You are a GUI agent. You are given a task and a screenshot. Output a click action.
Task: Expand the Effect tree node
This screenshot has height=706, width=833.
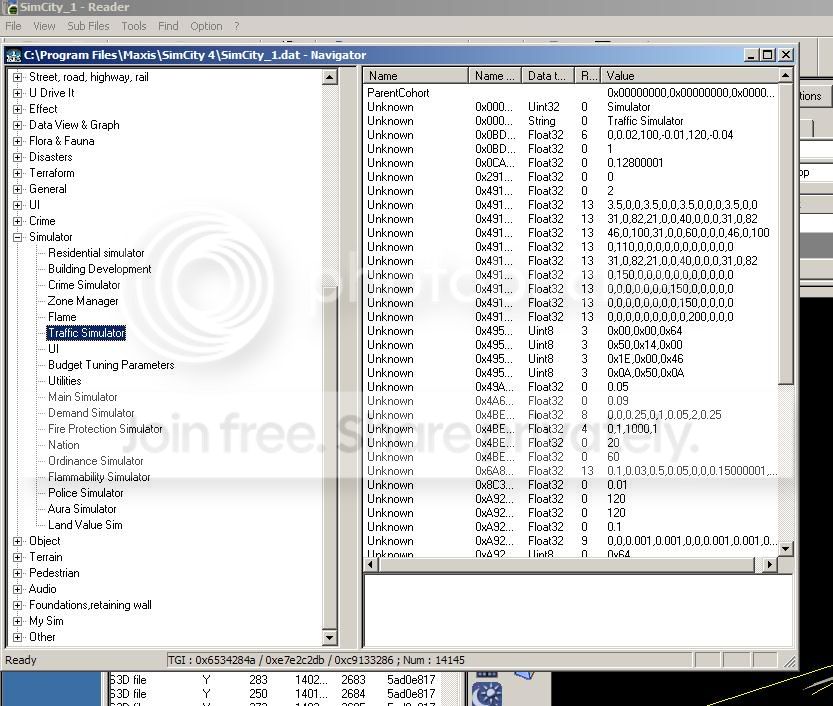18,109
